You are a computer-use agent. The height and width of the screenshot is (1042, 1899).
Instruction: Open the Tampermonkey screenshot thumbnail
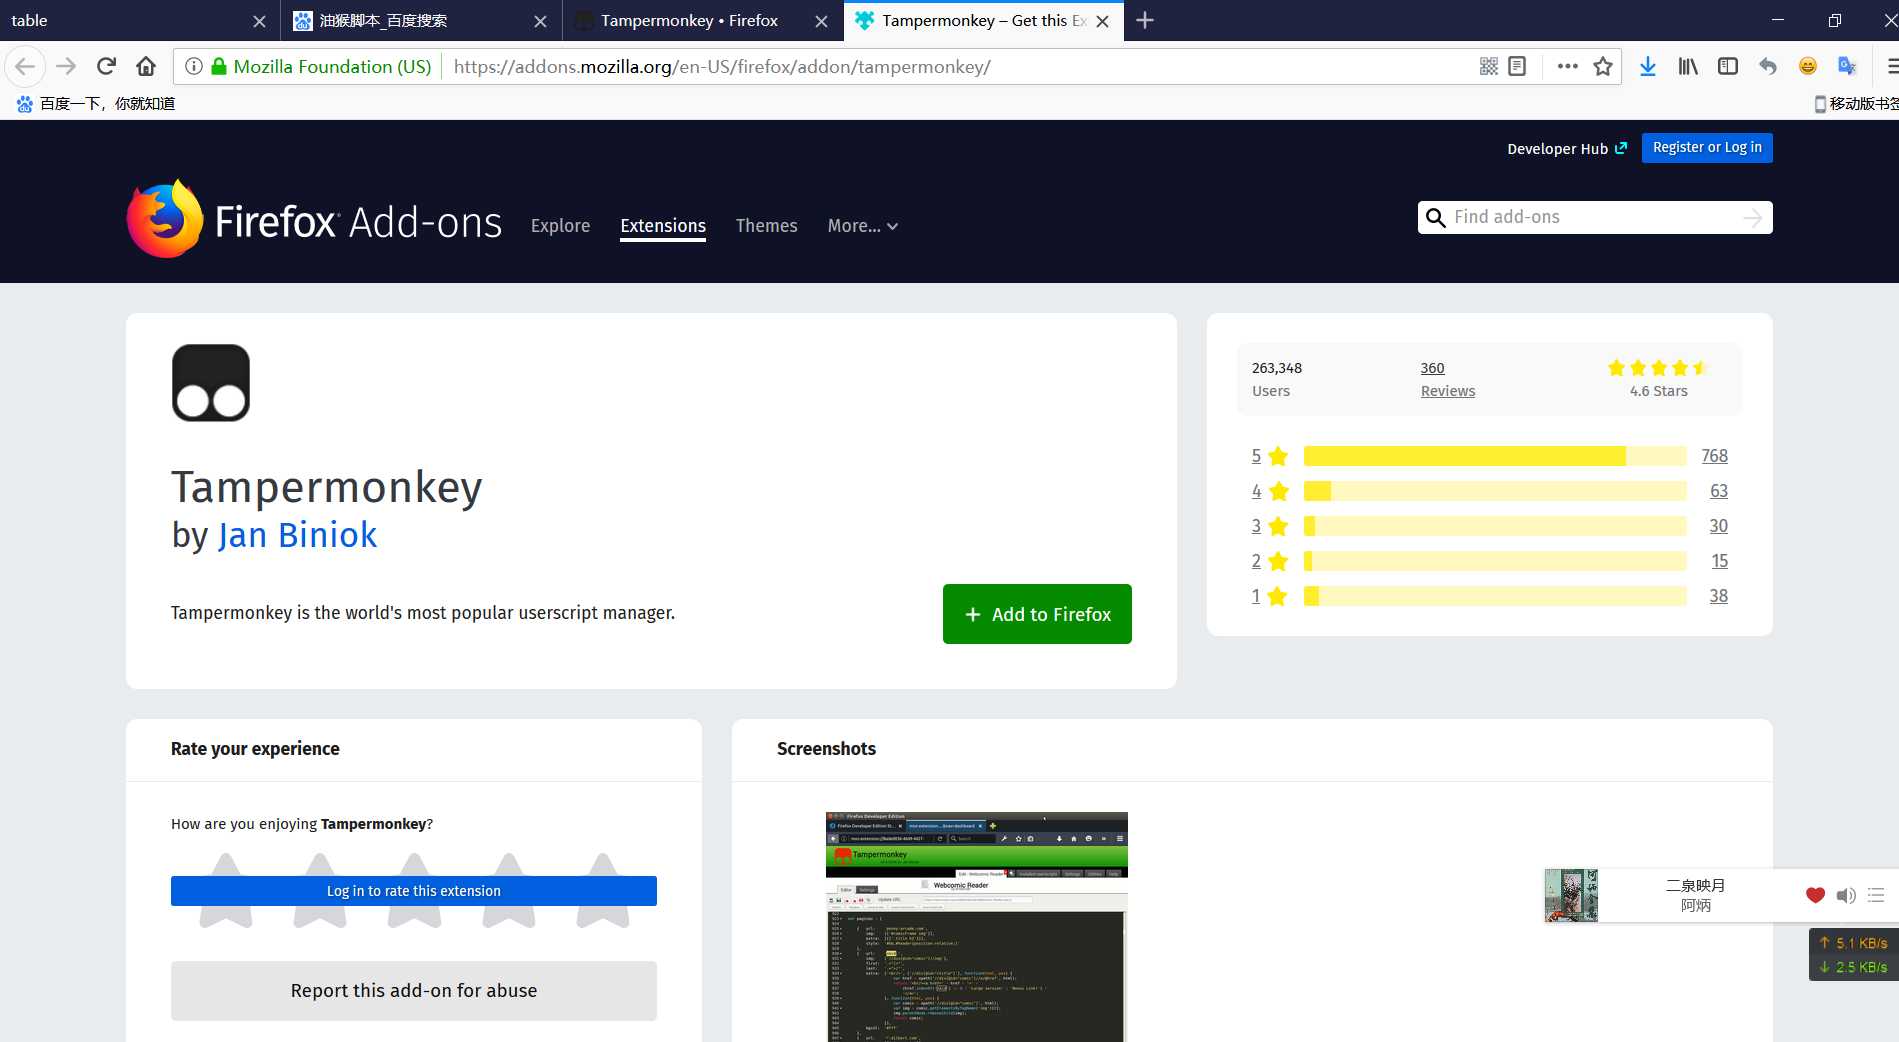point(977,927)
